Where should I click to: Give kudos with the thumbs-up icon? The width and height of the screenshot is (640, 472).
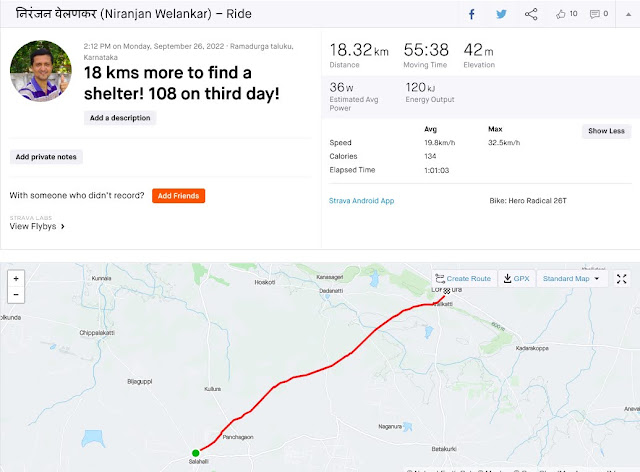pyautogui.click(x=560, y=14)
